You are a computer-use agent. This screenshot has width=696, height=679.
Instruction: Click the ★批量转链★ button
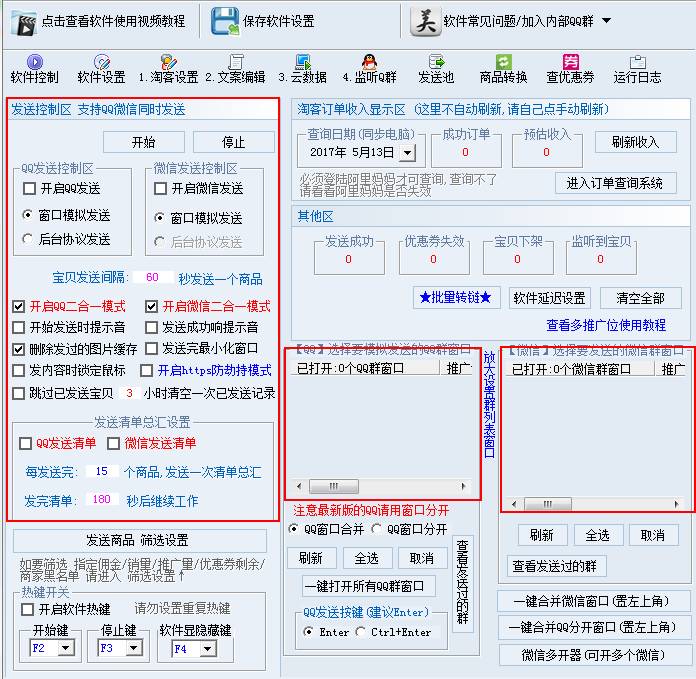[x=455, y=297]
